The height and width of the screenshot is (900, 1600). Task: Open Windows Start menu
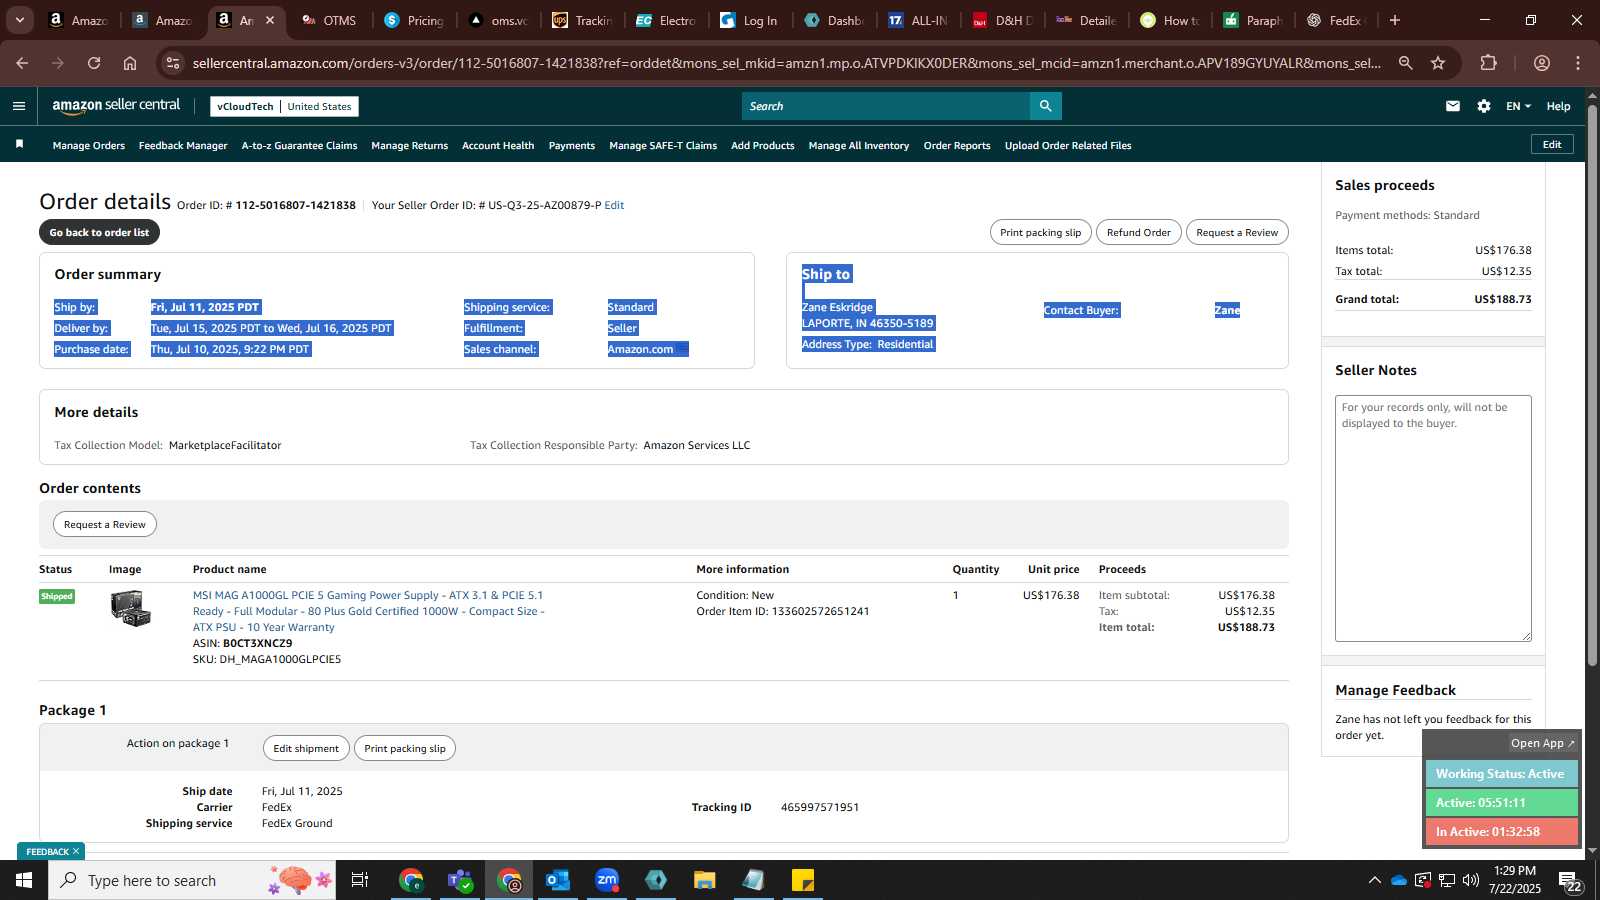pyautogui.click(x=24, y=880)
